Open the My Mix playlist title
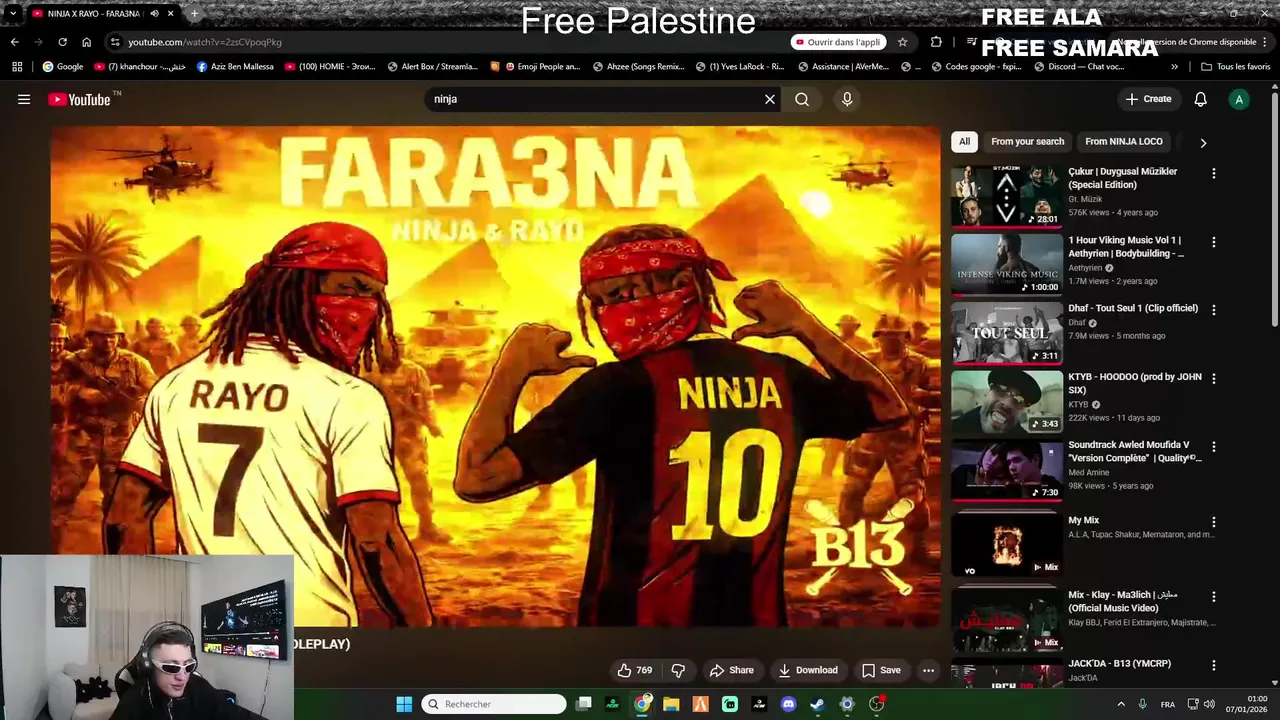This screenshot has width=1280, height=720. point(1083,520)
